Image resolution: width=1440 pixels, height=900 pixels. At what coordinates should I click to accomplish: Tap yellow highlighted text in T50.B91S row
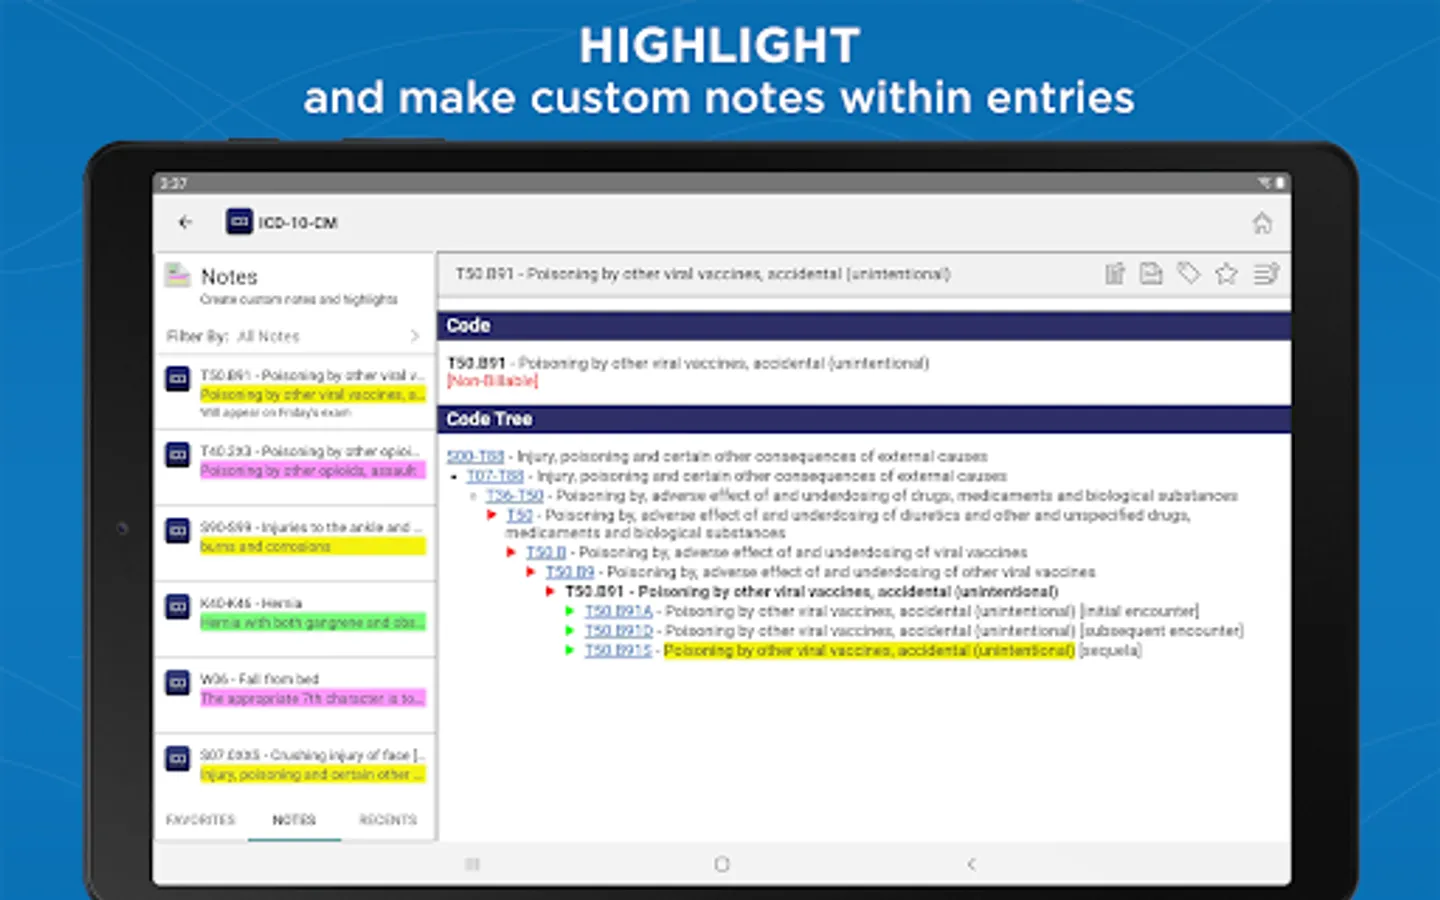[x=869, y=650]
